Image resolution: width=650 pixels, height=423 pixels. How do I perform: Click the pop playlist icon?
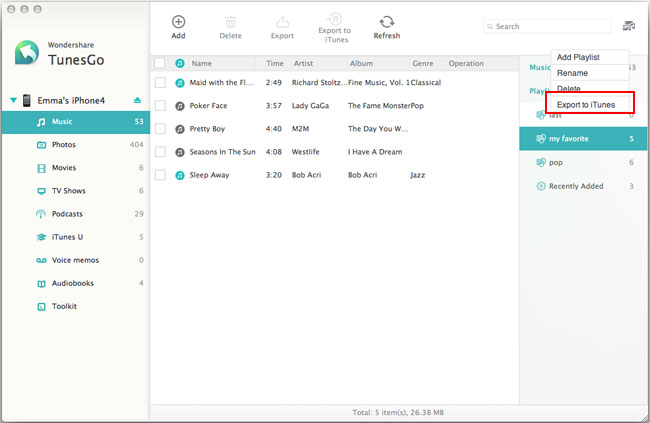(541, 162)
